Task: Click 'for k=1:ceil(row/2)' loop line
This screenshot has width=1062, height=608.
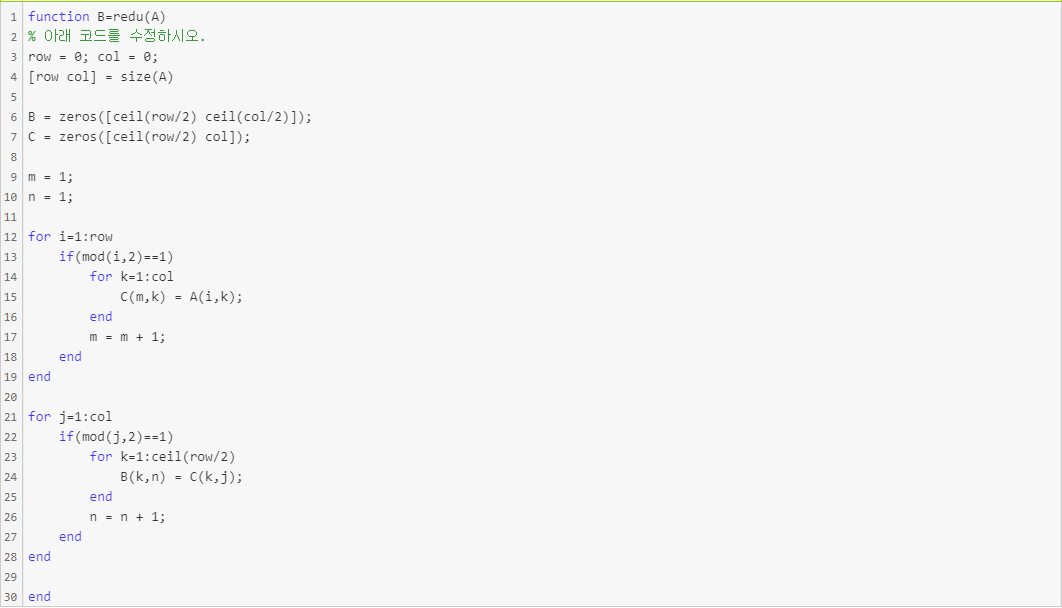Action: pos(163,457)
